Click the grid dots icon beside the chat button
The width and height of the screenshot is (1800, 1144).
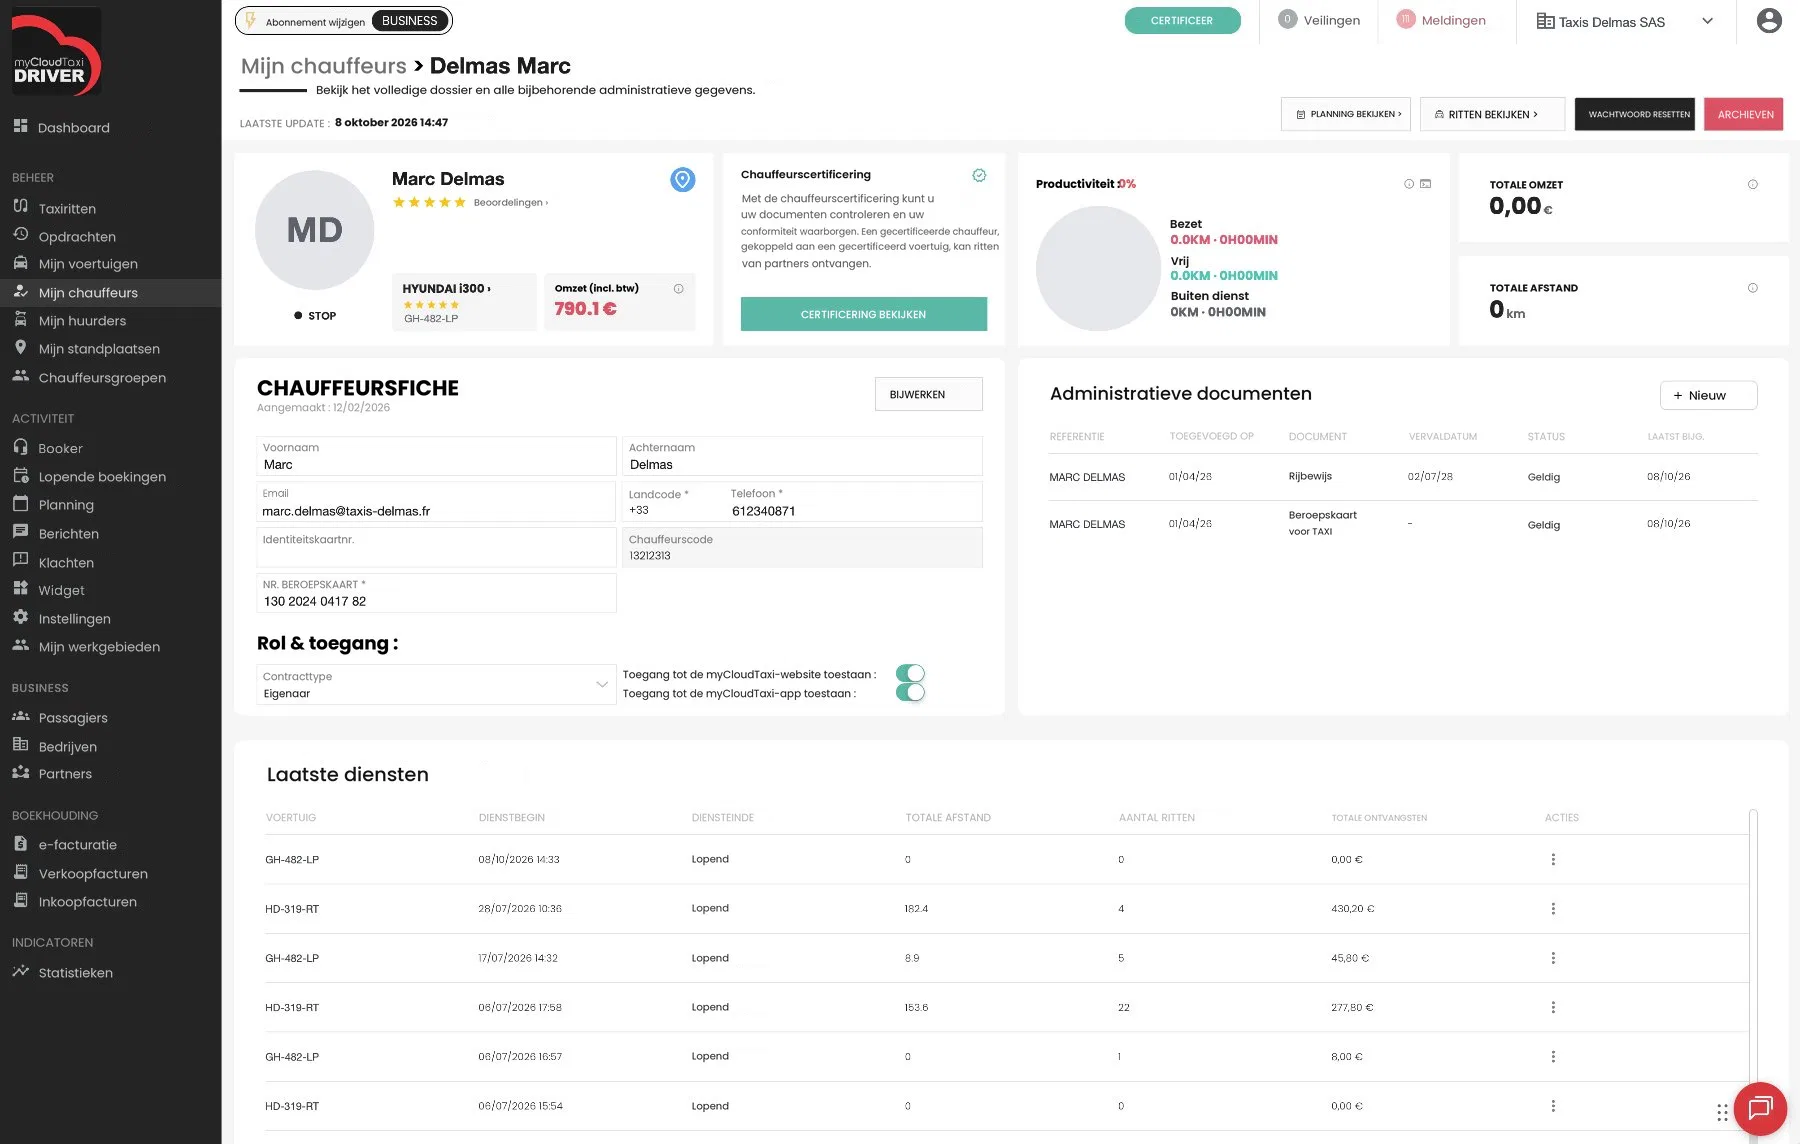[1722, 1112]
